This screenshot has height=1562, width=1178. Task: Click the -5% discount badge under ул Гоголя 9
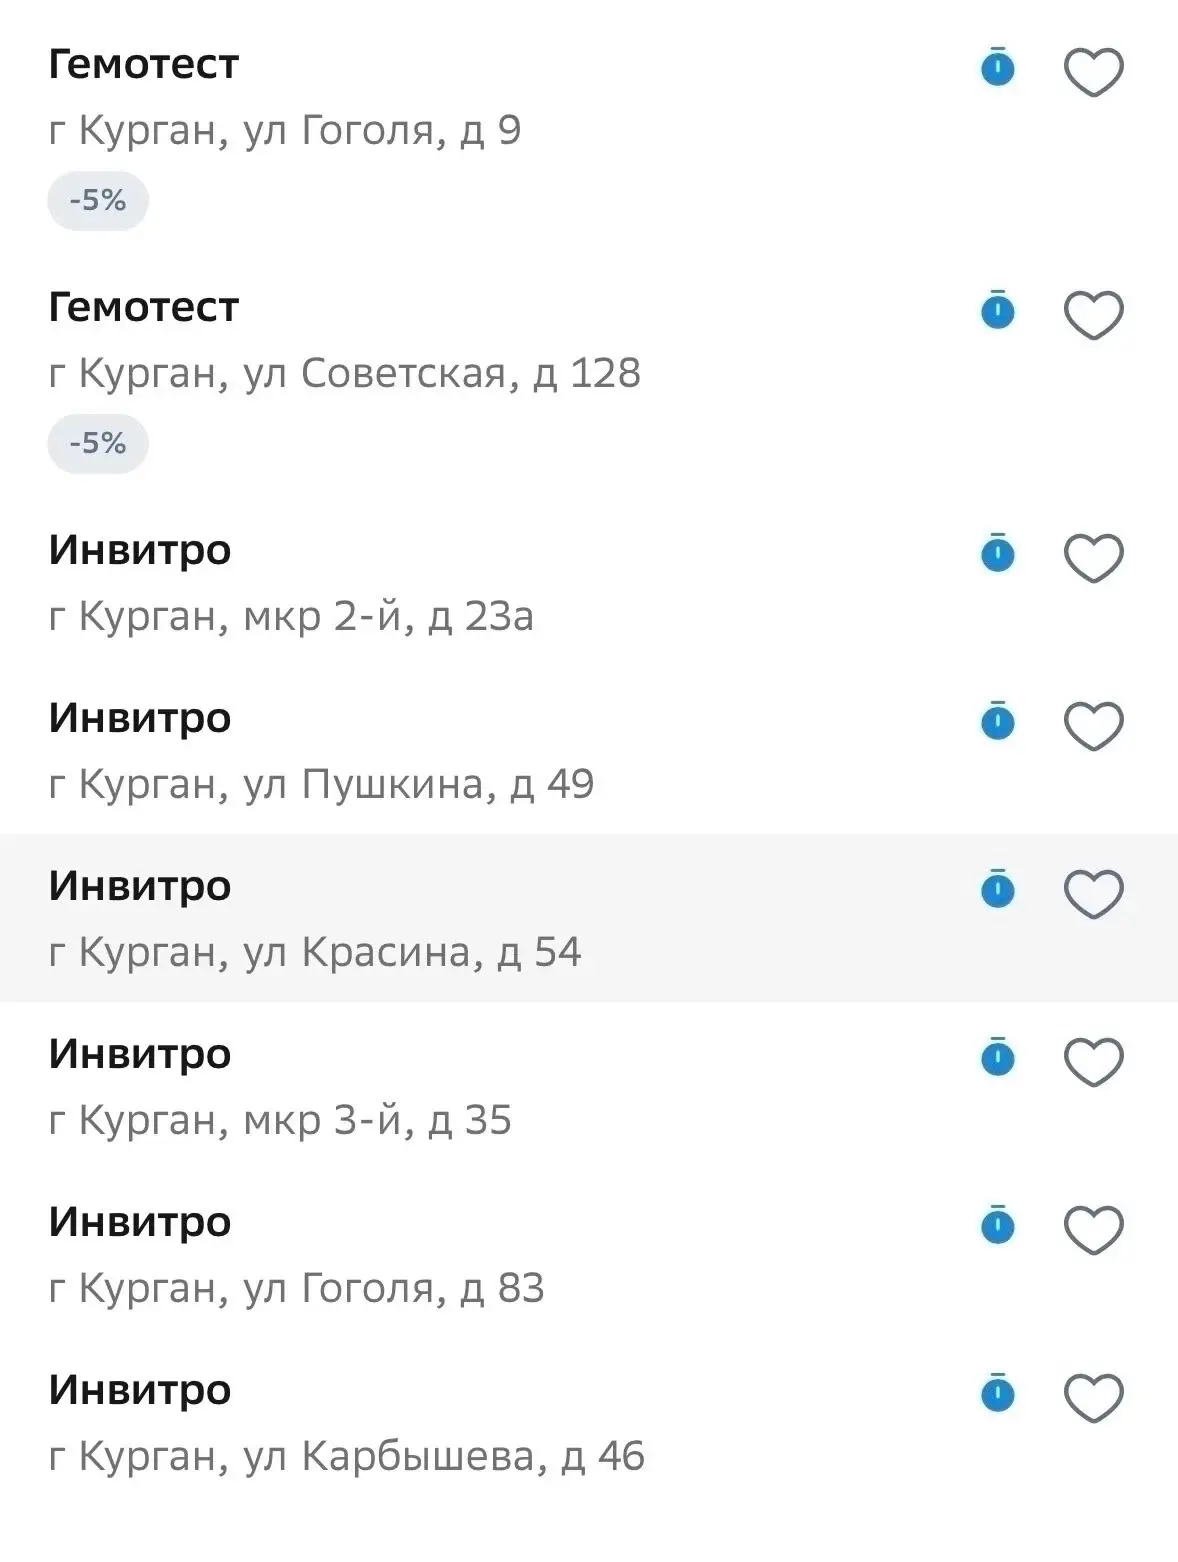pos(98,201)
